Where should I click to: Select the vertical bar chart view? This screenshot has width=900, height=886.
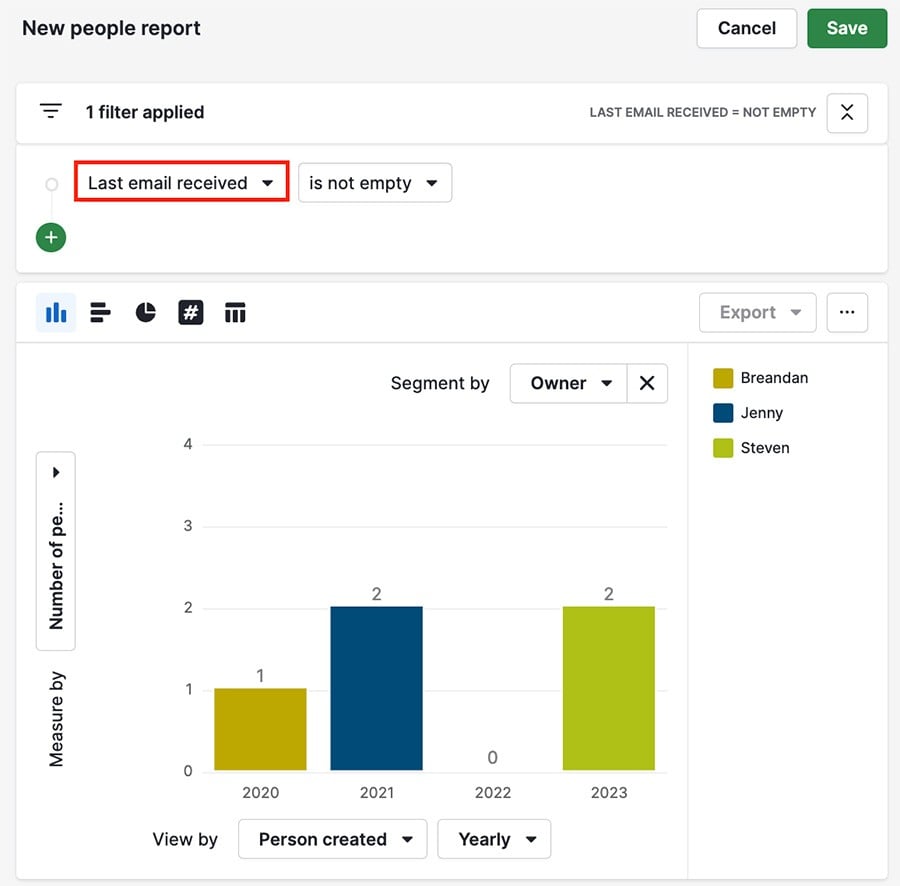(x=56, y=312)
